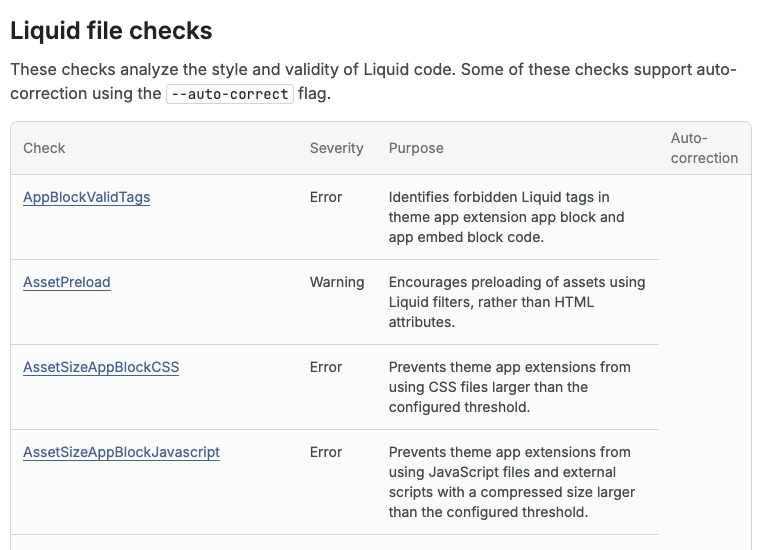The image size is (760, 550).
Task: Click the 'using CSS files larger' description
Action: (510, 387)
